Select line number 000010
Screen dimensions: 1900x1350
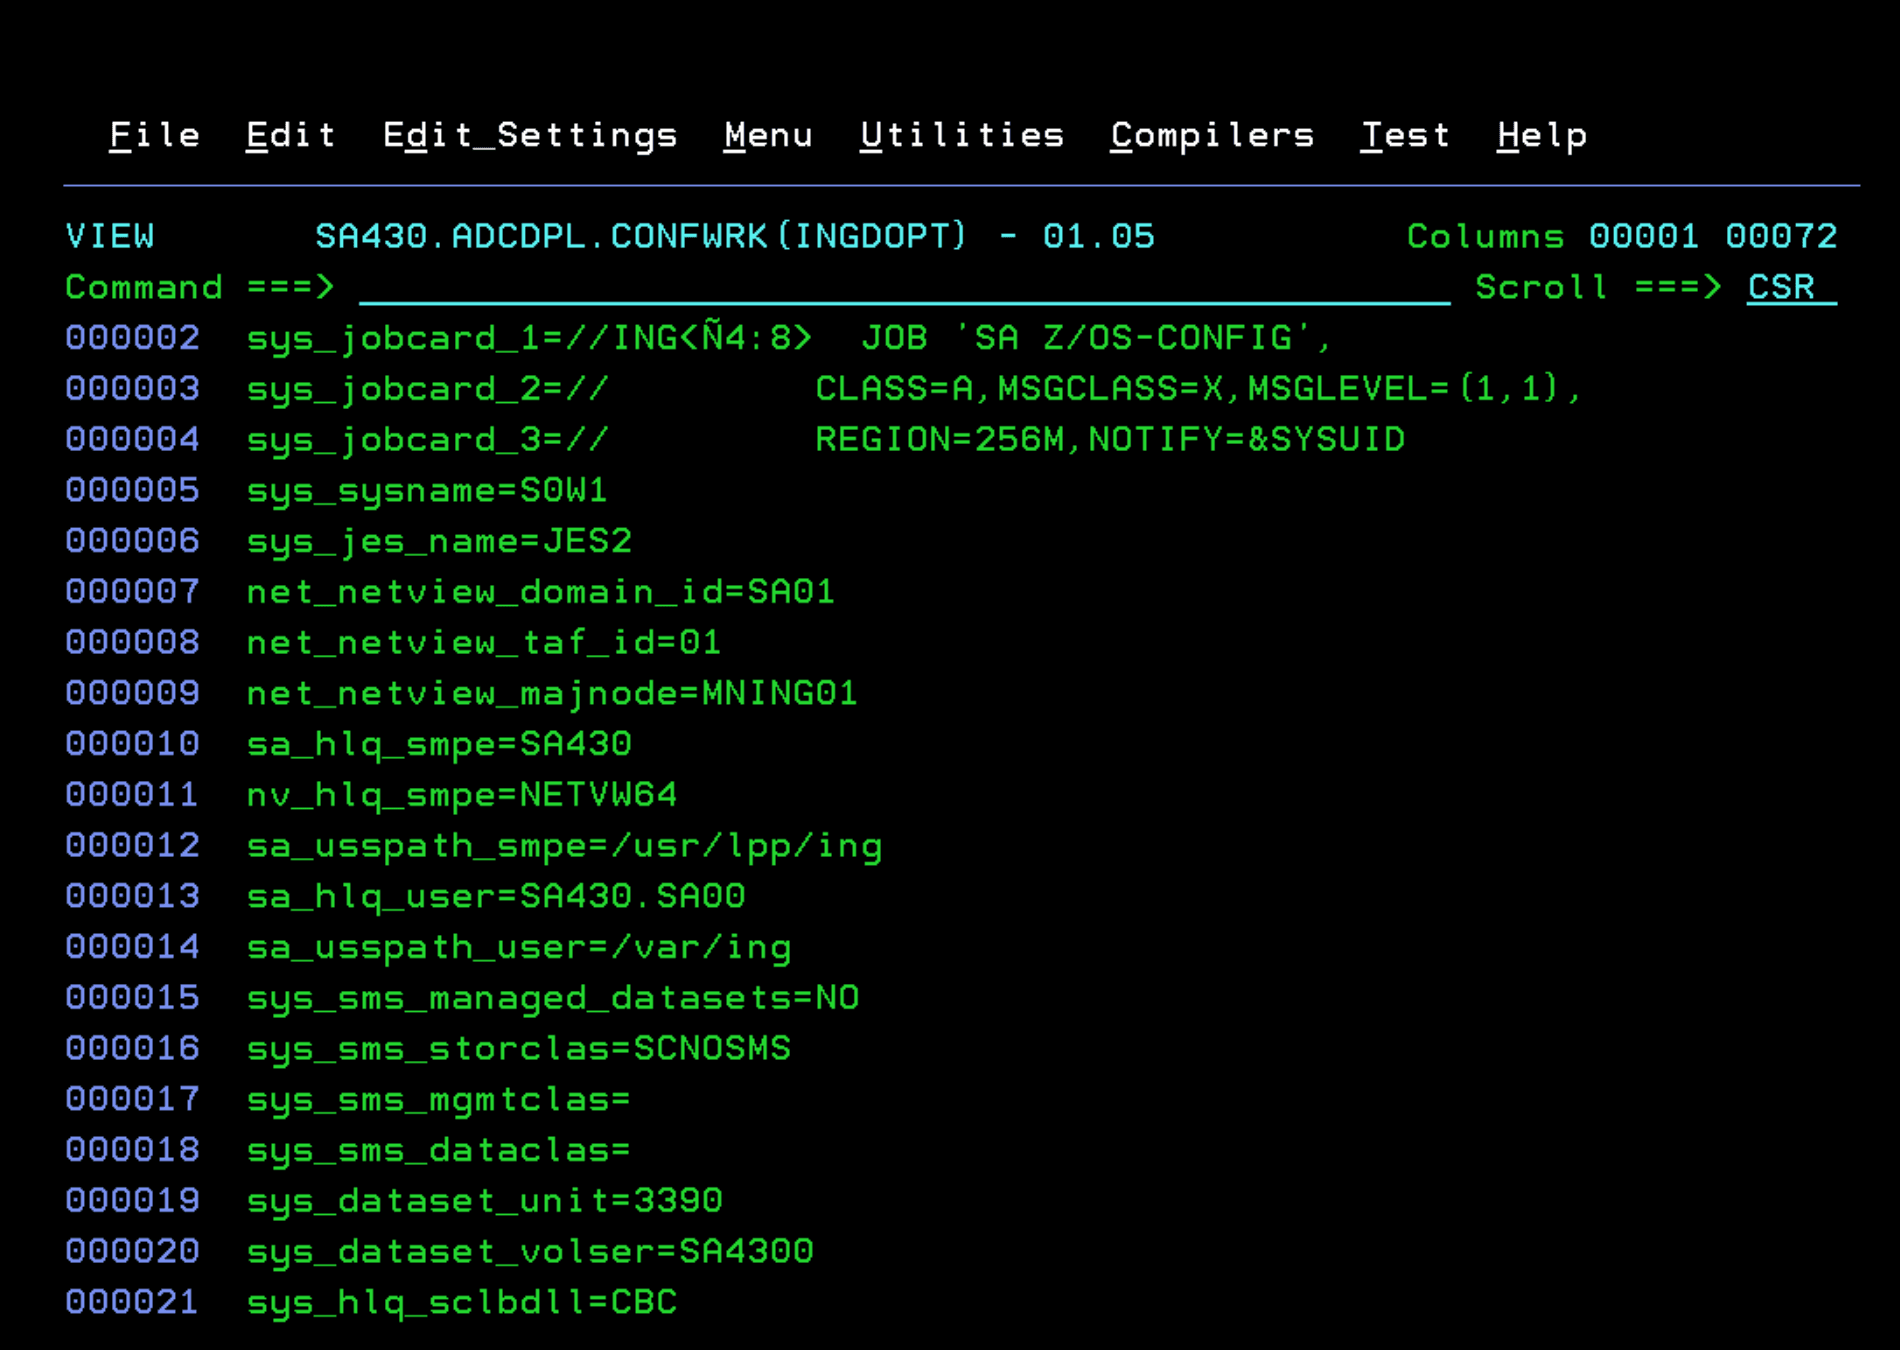(132, 743)
